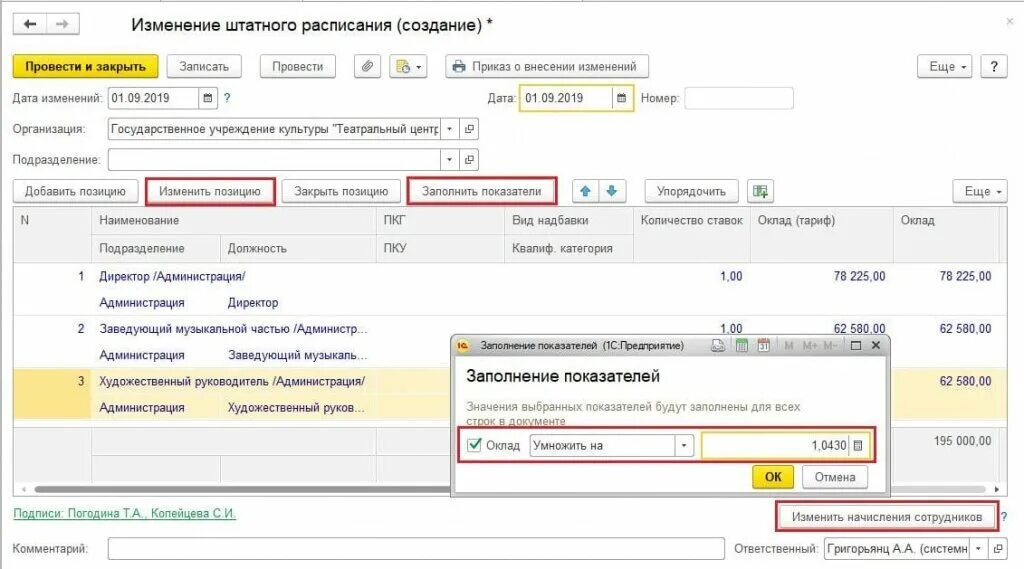The width and height of the screenshot is (1024, 569).
Task: Close the Заполнение показателей dialog
Action: (876, 346)
